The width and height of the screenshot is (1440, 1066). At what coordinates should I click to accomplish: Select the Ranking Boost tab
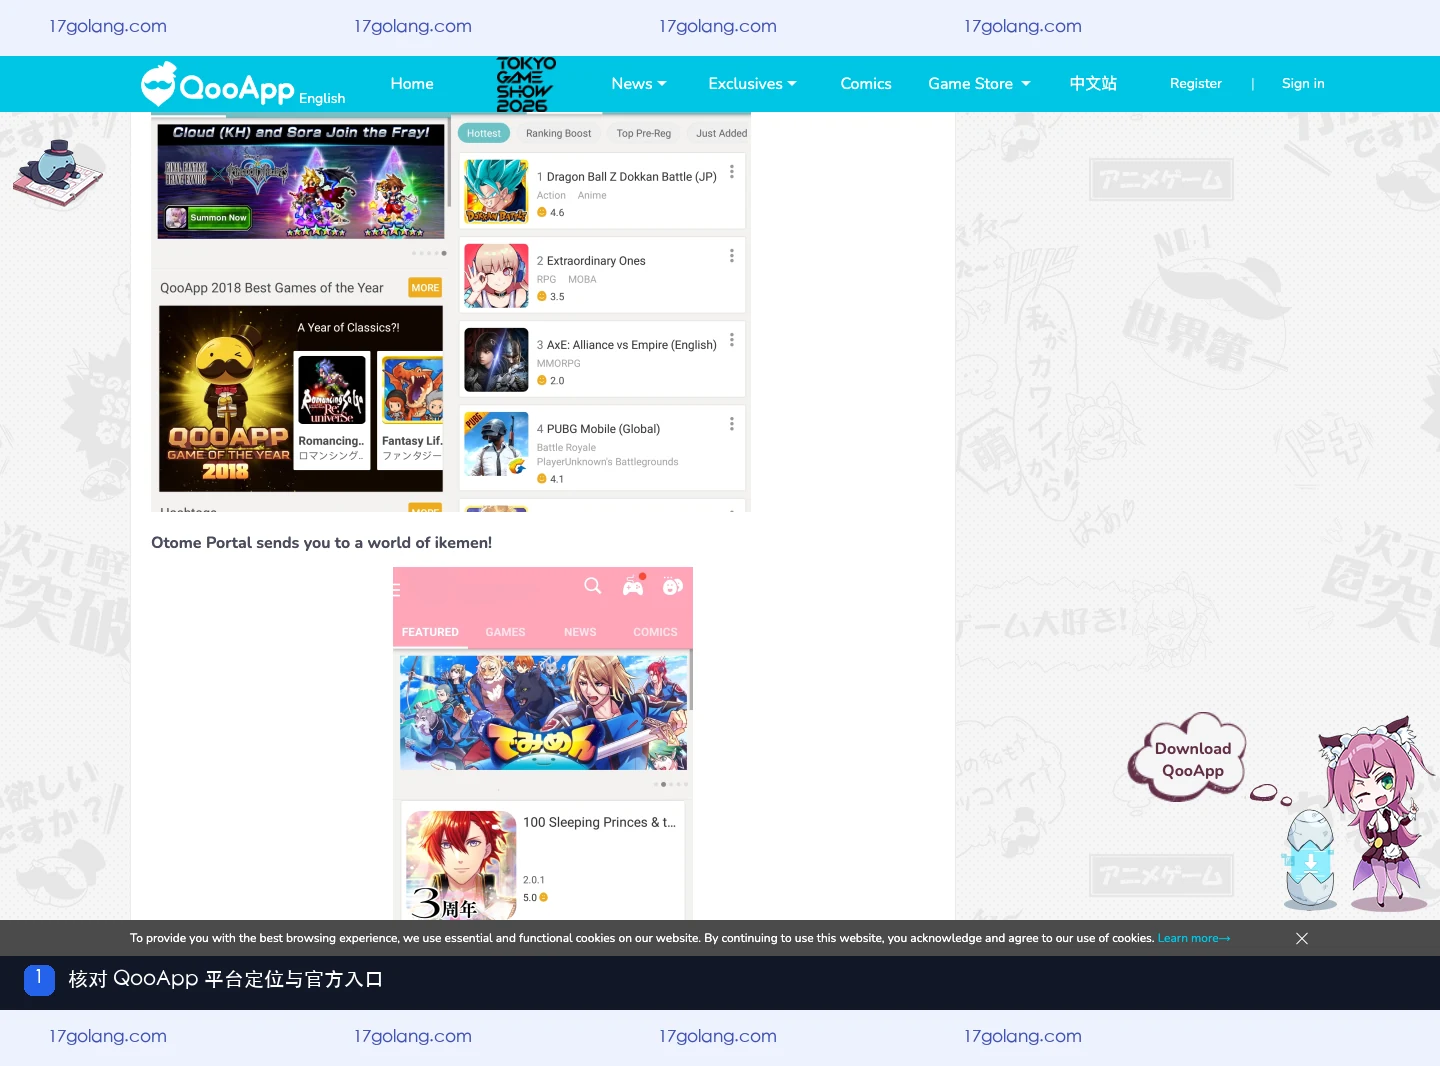pyautogui.click(x=558, y=133)
